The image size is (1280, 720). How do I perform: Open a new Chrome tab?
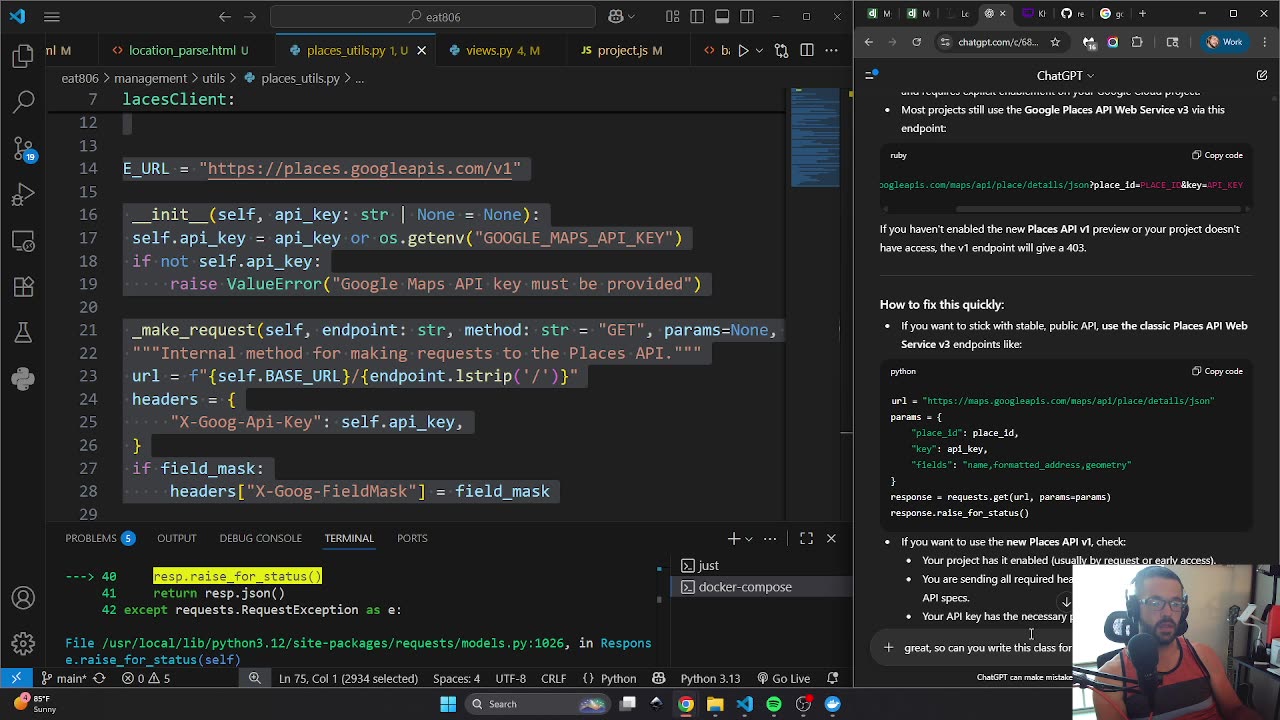[1142, 13]
